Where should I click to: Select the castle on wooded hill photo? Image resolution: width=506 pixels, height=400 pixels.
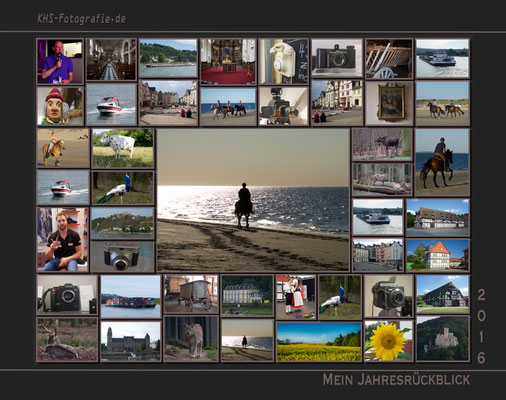tap(443, 339)
